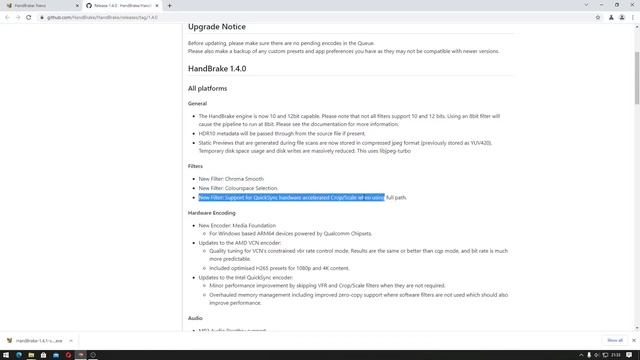Click the Upgrade Notice heading
640x360 pixels.
point(217,27)
